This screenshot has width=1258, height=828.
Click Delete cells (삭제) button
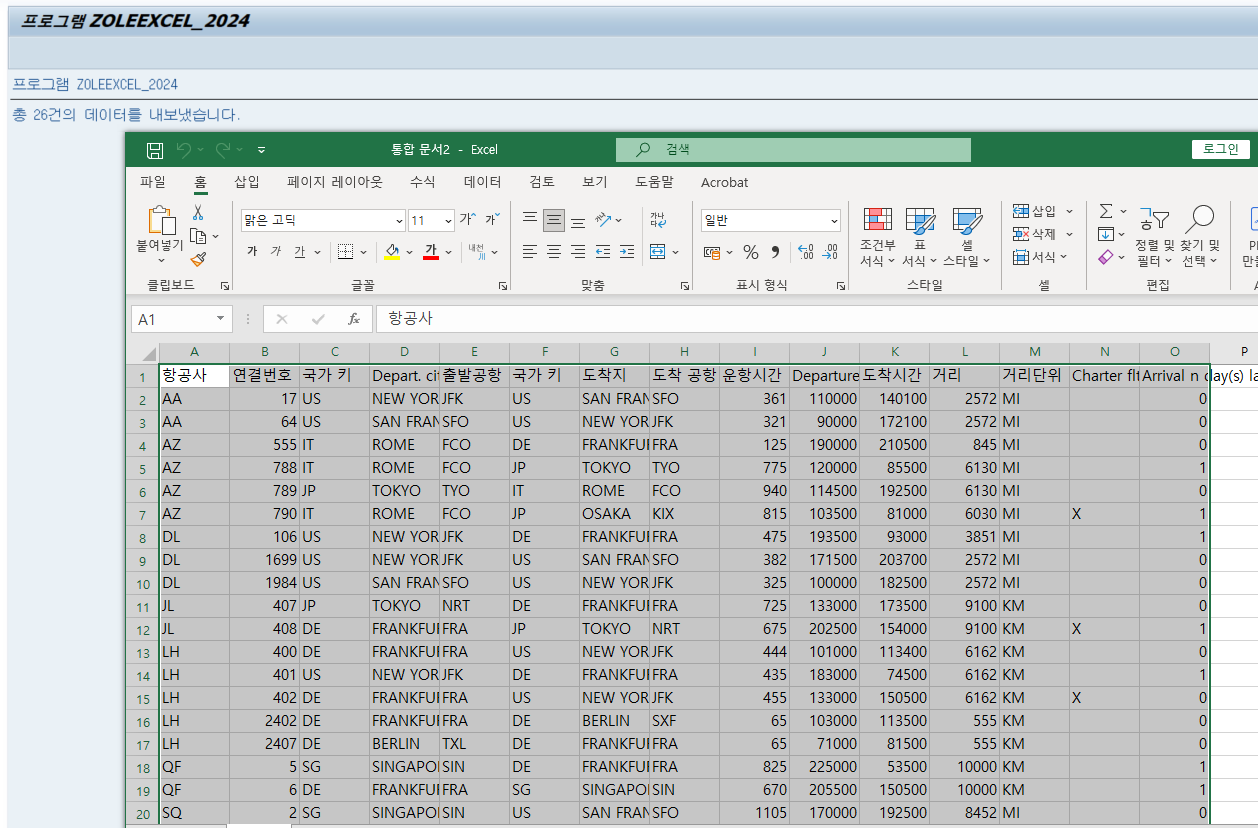(x=1042, y=234)
